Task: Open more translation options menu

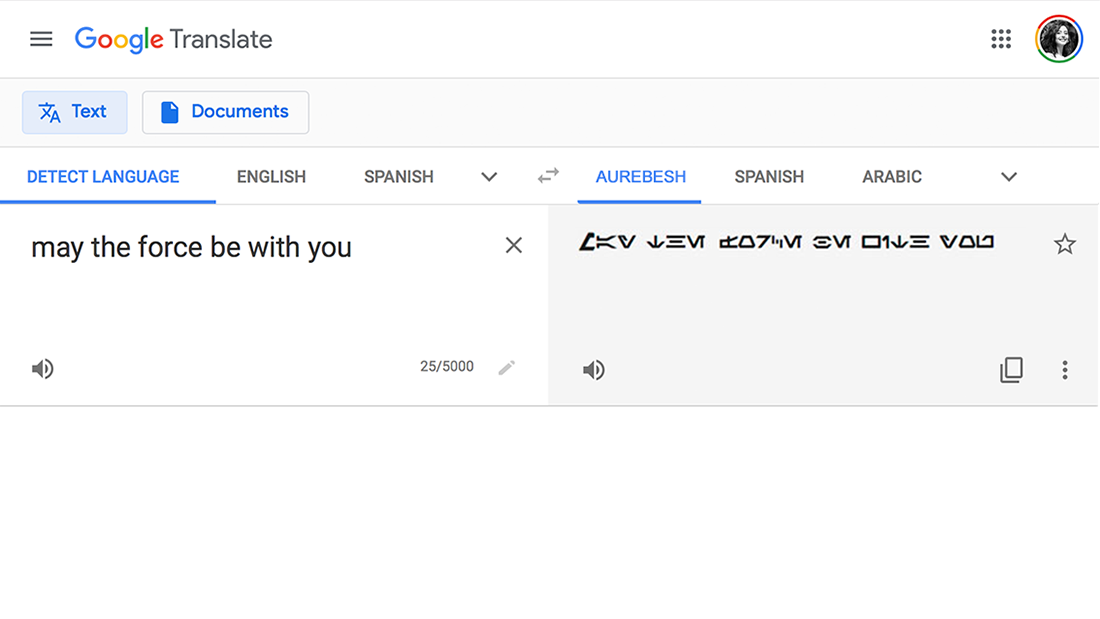Action: [1065, 370]
